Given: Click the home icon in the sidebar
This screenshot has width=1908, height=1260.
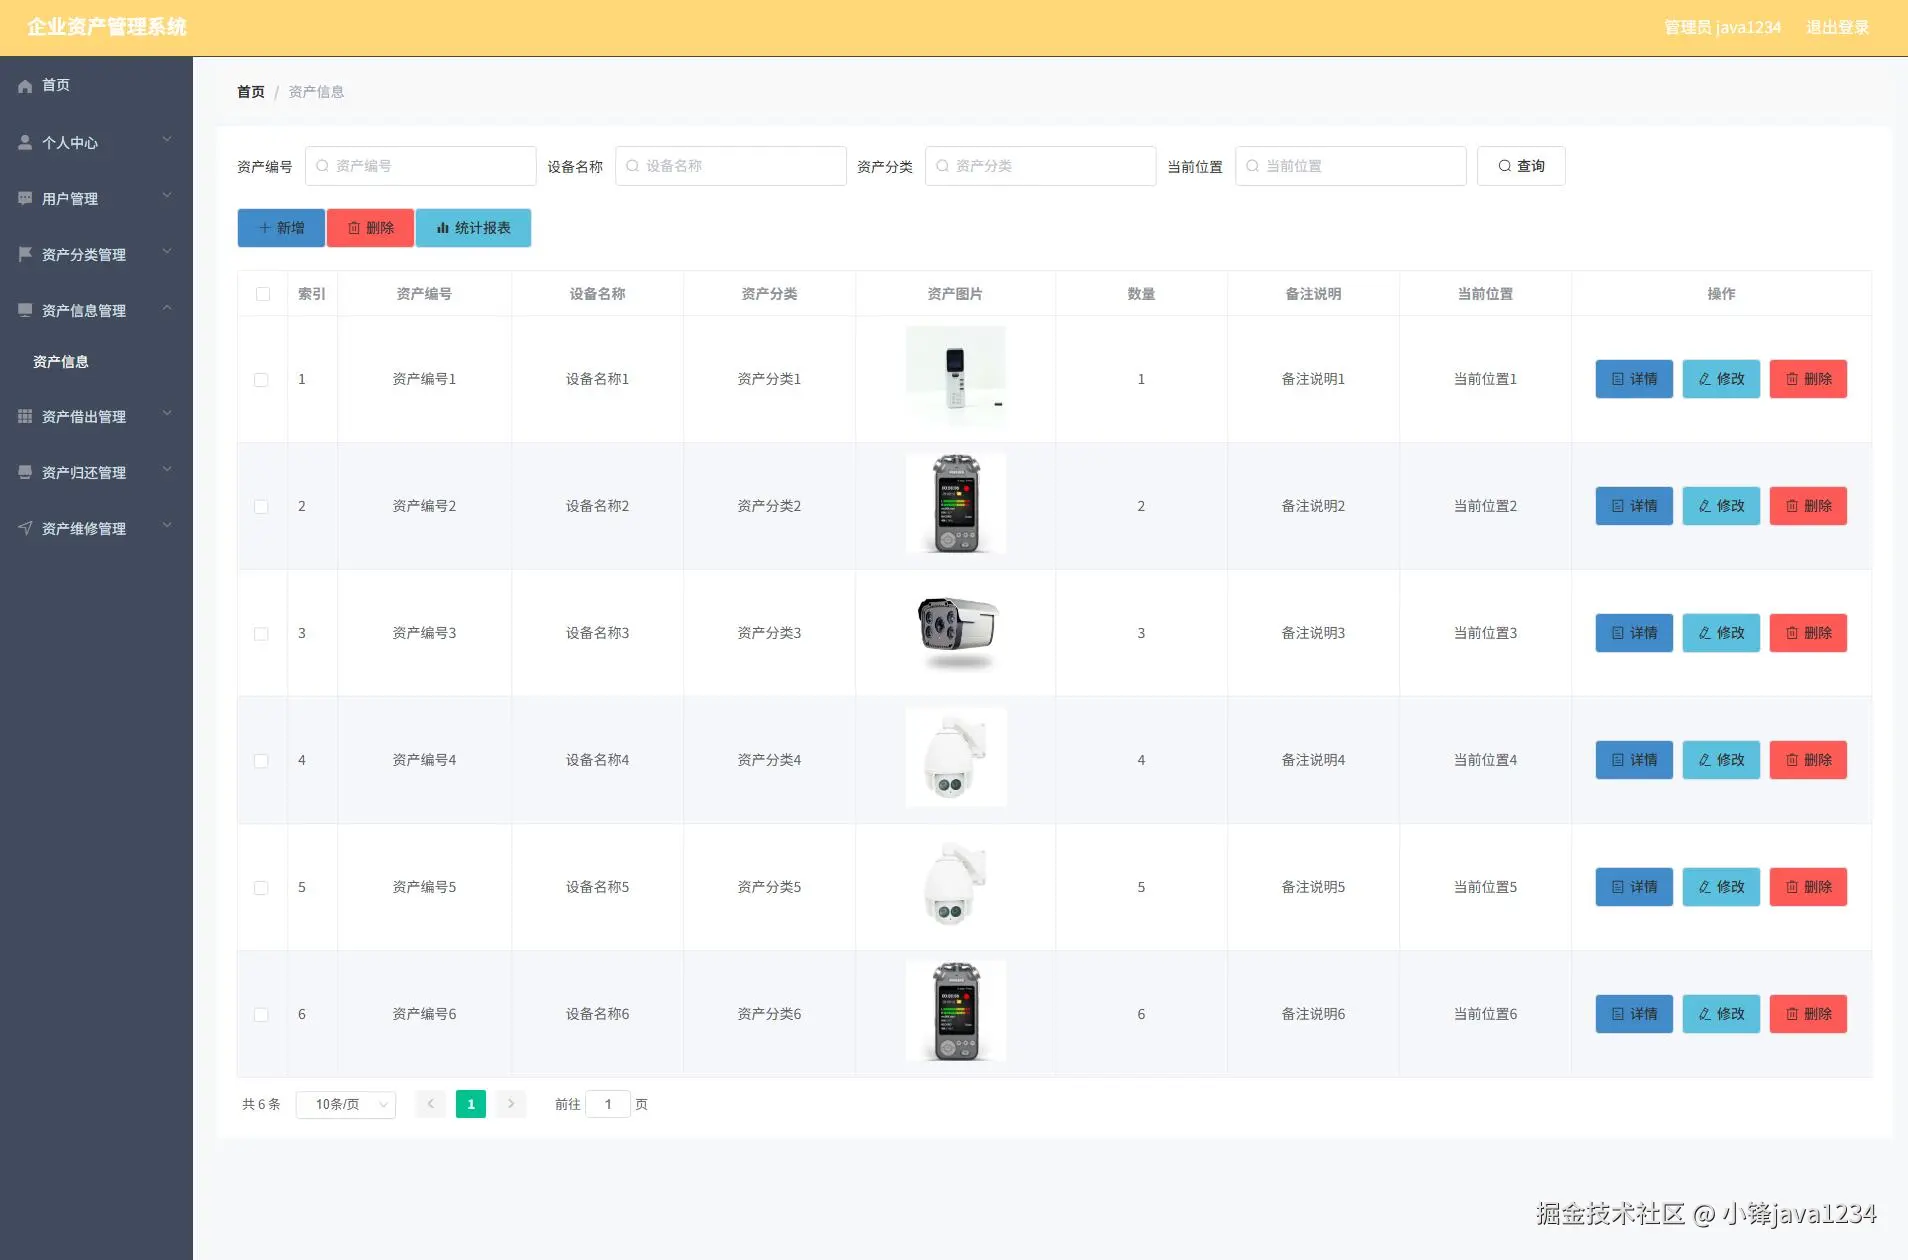Looking at the screenshot, I should (25, 86).
